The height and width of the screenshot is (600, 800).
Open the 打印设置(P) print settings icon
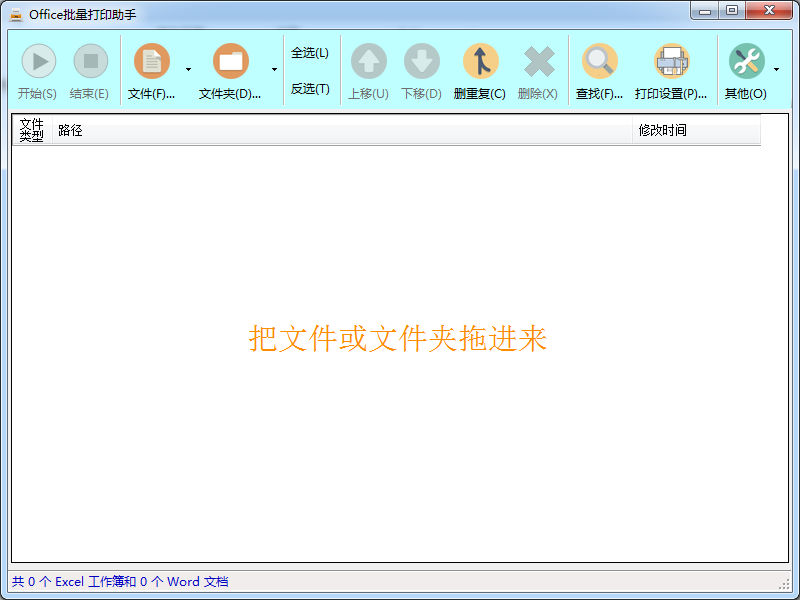[x=671, y=60]
